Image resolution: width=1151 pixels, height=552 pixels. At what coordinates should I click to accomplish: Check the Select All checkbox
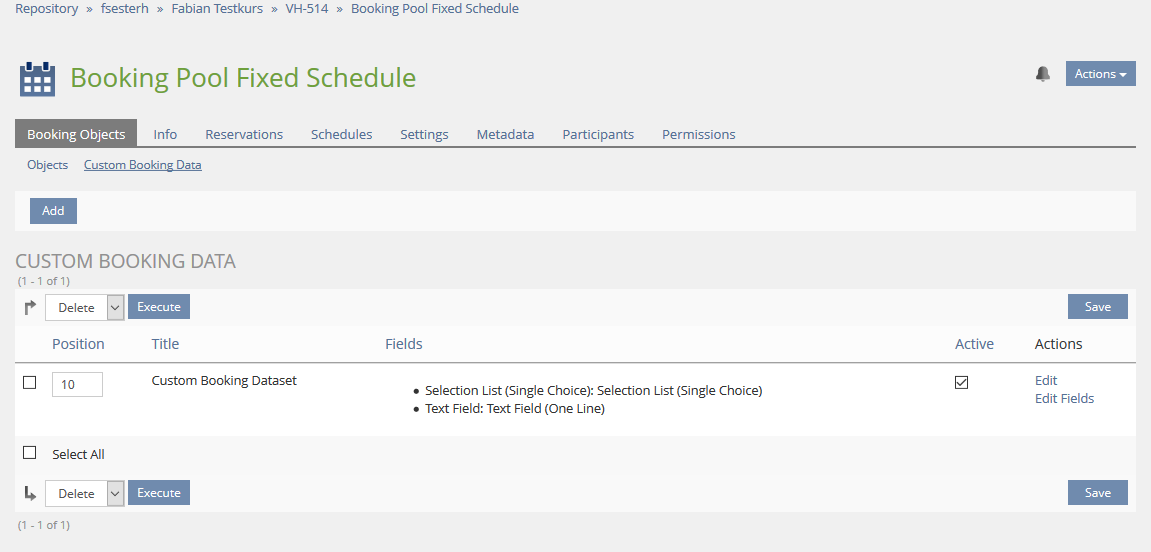click(29, 453)
